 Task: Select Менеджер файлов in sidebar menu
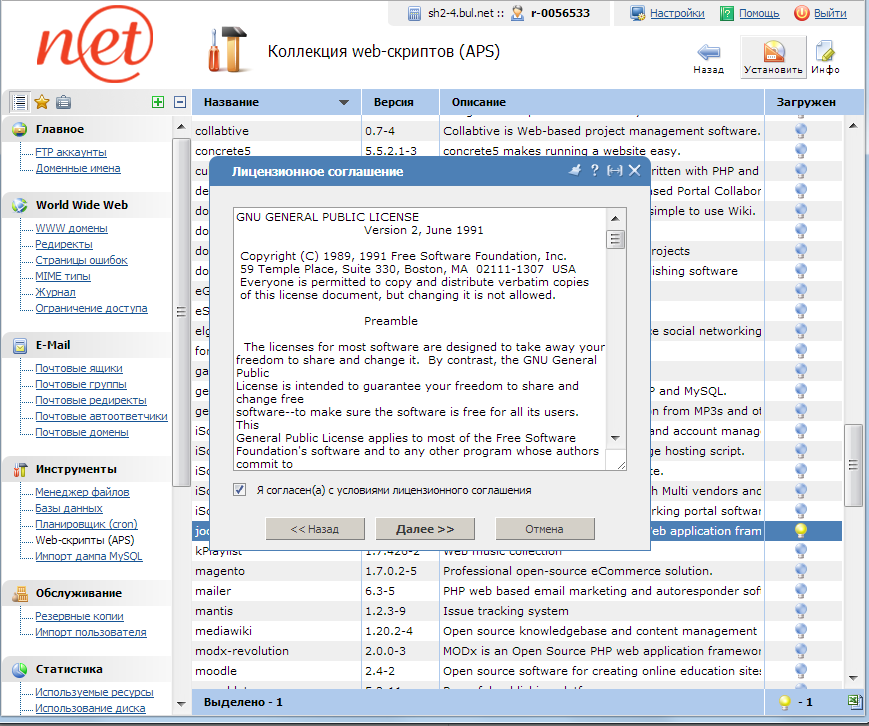(x=82, y=492)
